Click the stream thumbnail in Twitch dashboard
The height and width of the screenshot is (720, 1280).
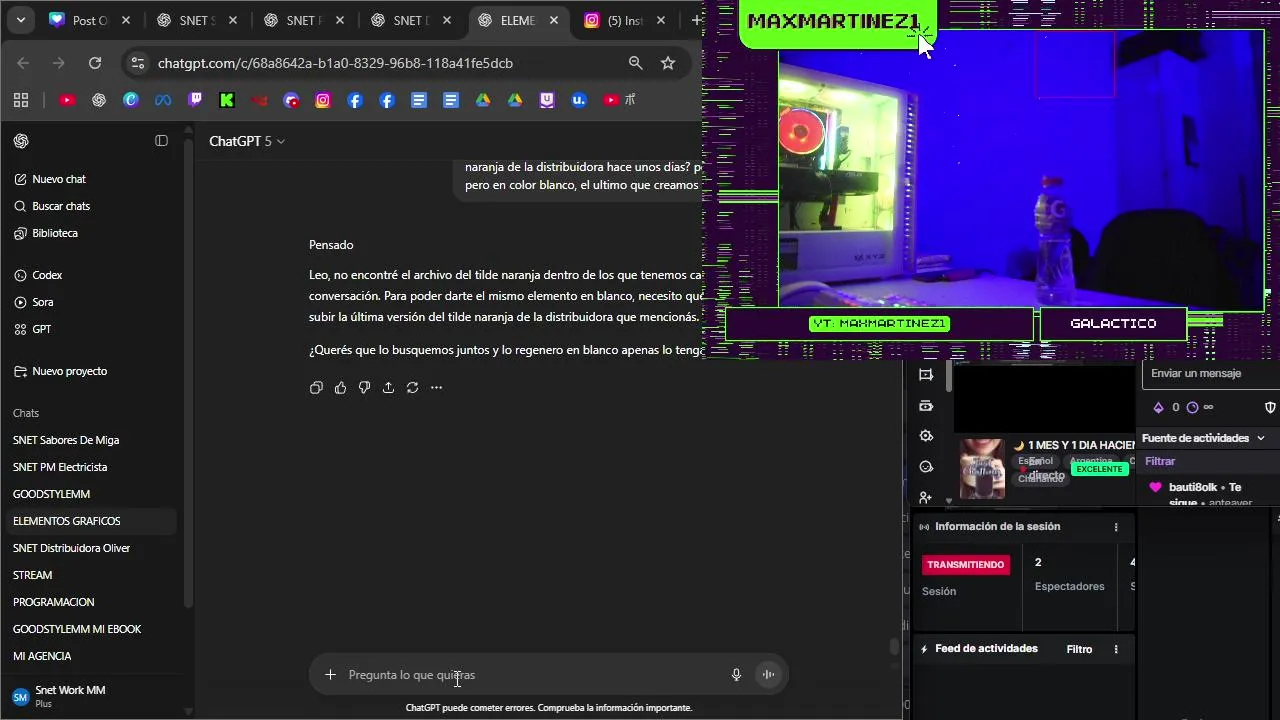pos(982,468)
